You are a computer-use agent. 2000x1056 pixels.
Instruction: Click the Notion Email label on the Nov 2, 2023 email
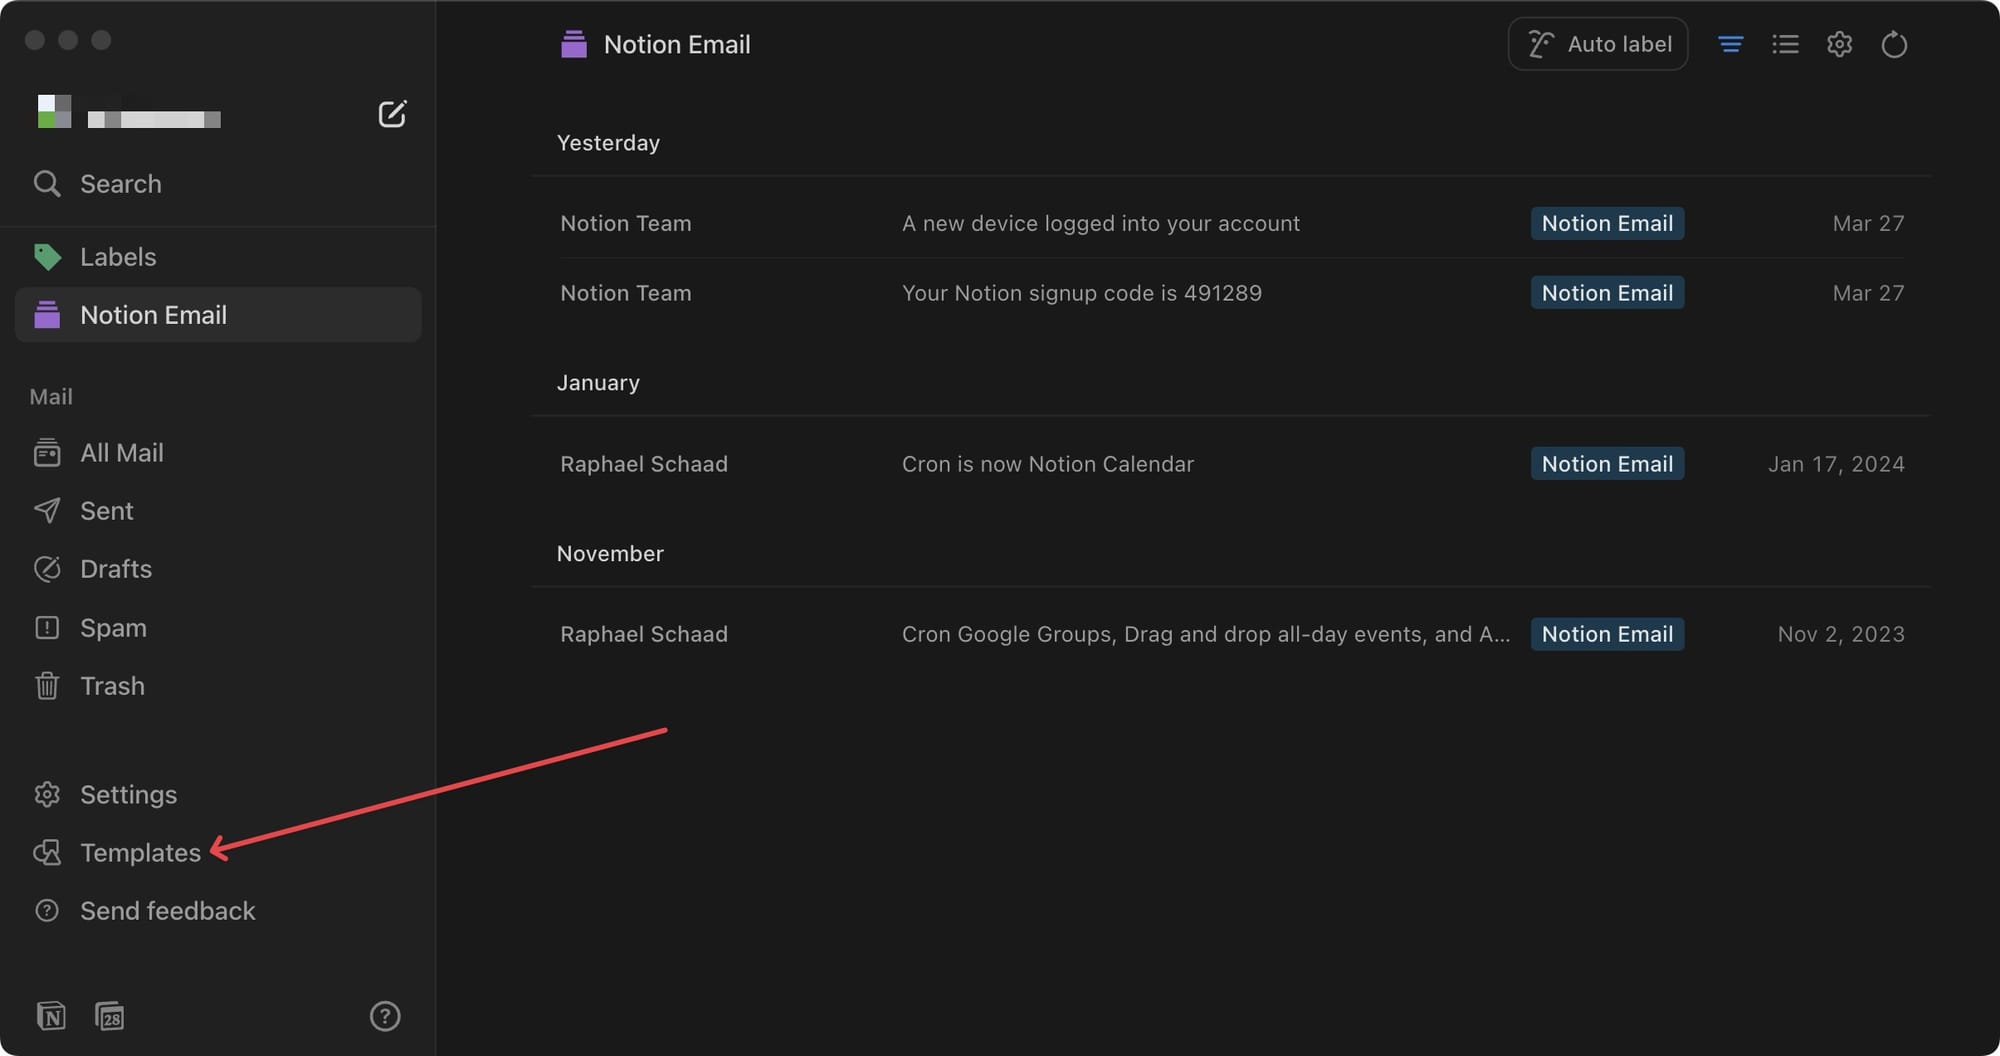pos(1607,634)
